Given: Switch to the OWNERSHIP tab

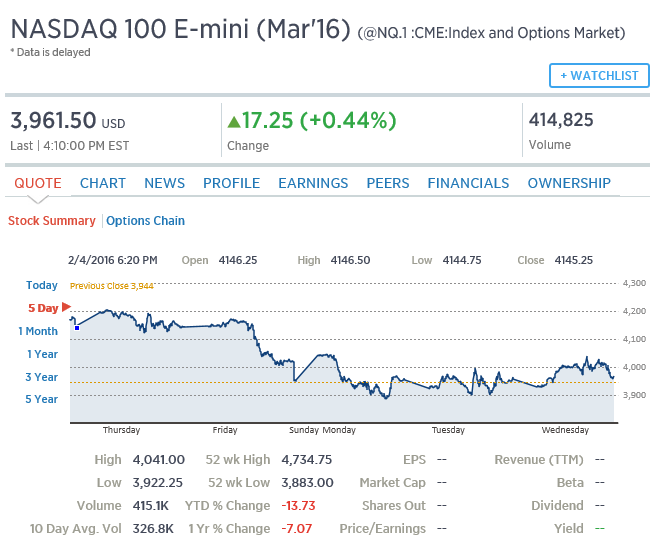Looking at the screenshot, I should 569,183.
